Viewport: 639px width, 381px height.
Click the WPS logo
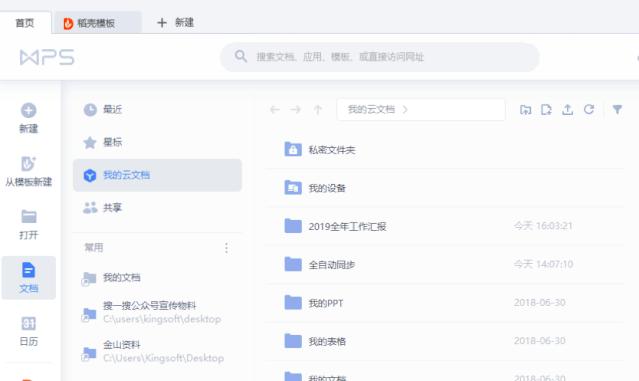(x=47, y=57)
